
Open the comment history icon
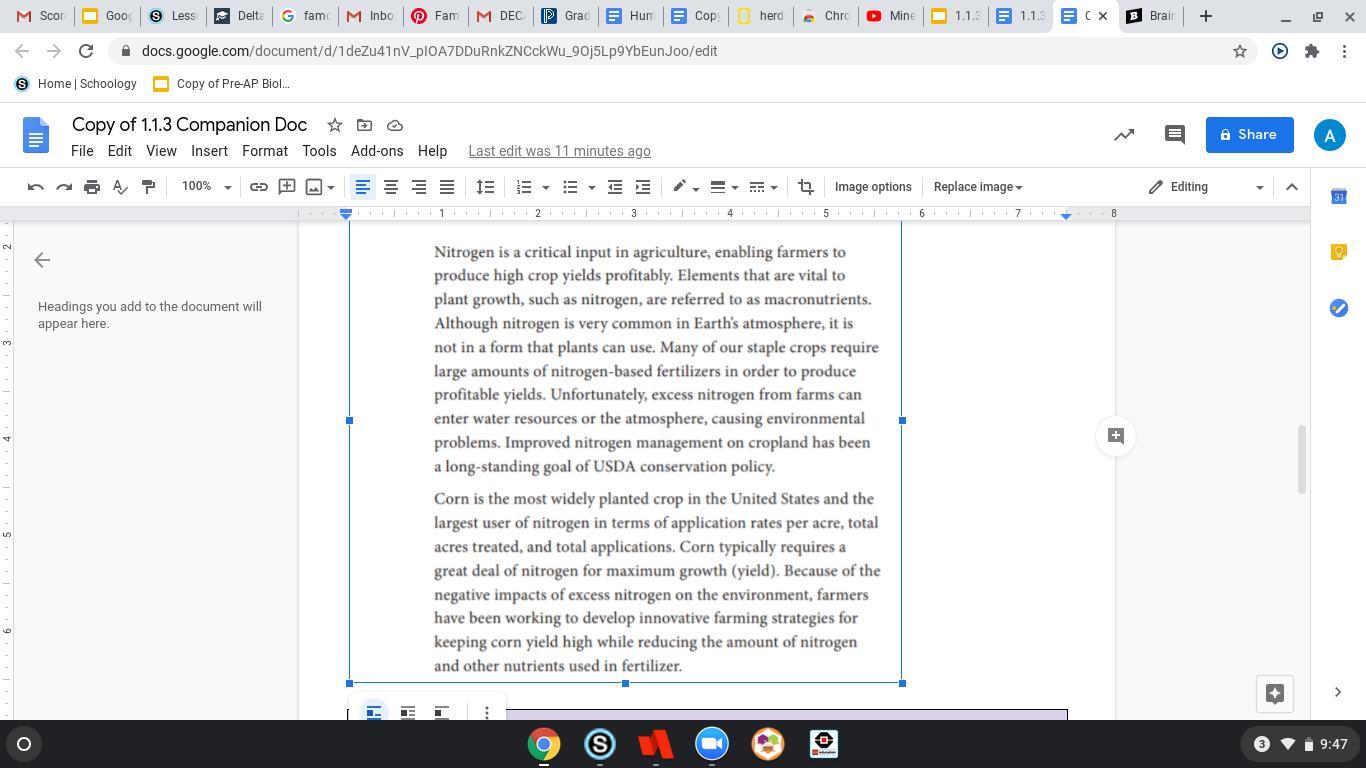[x=1175, y=134]
